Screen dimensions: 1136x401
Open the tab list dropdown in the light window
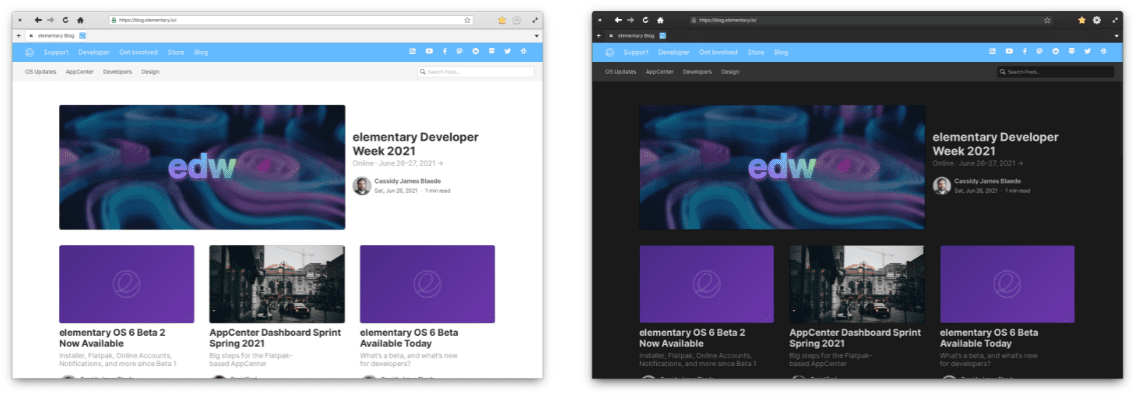537,35
